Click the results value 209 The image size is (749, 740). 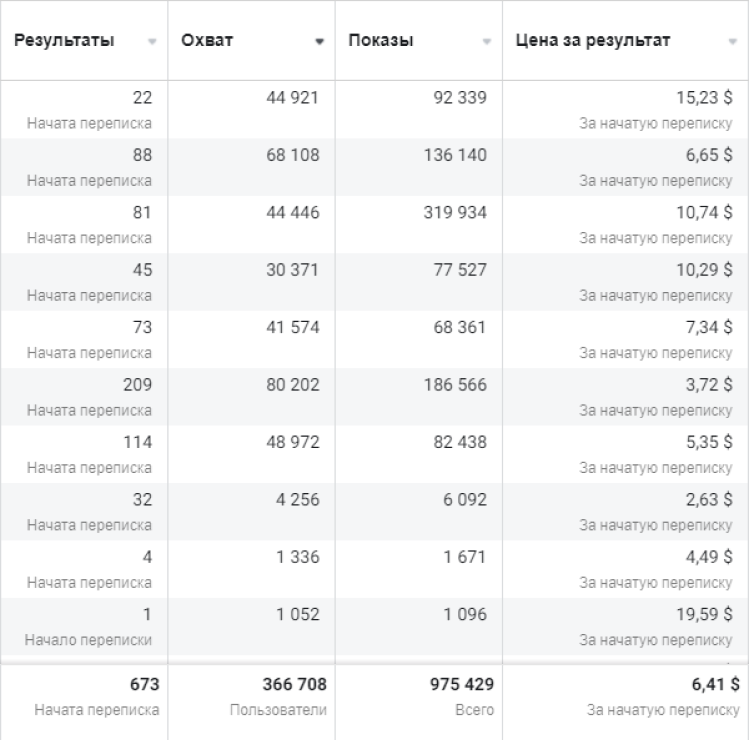click(138, 385)
